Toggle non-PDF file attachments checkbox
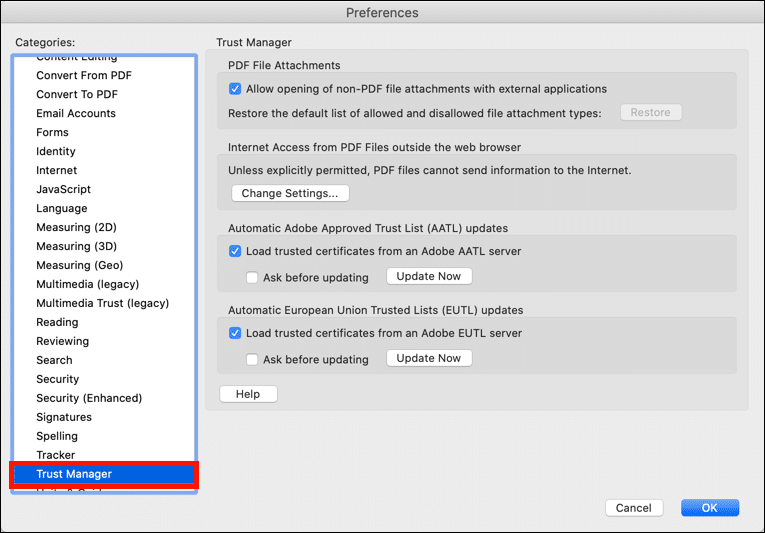The image size is (765, 533). (x=235, y=89)
